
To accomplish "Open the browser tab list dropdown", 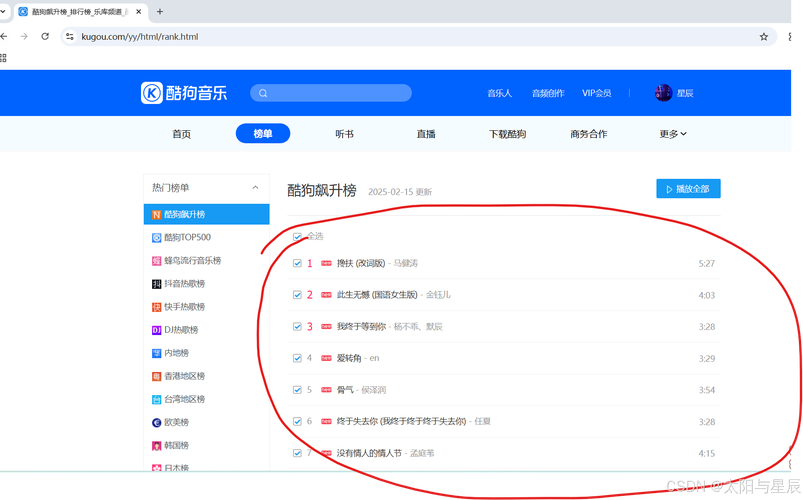I will 3,11.
